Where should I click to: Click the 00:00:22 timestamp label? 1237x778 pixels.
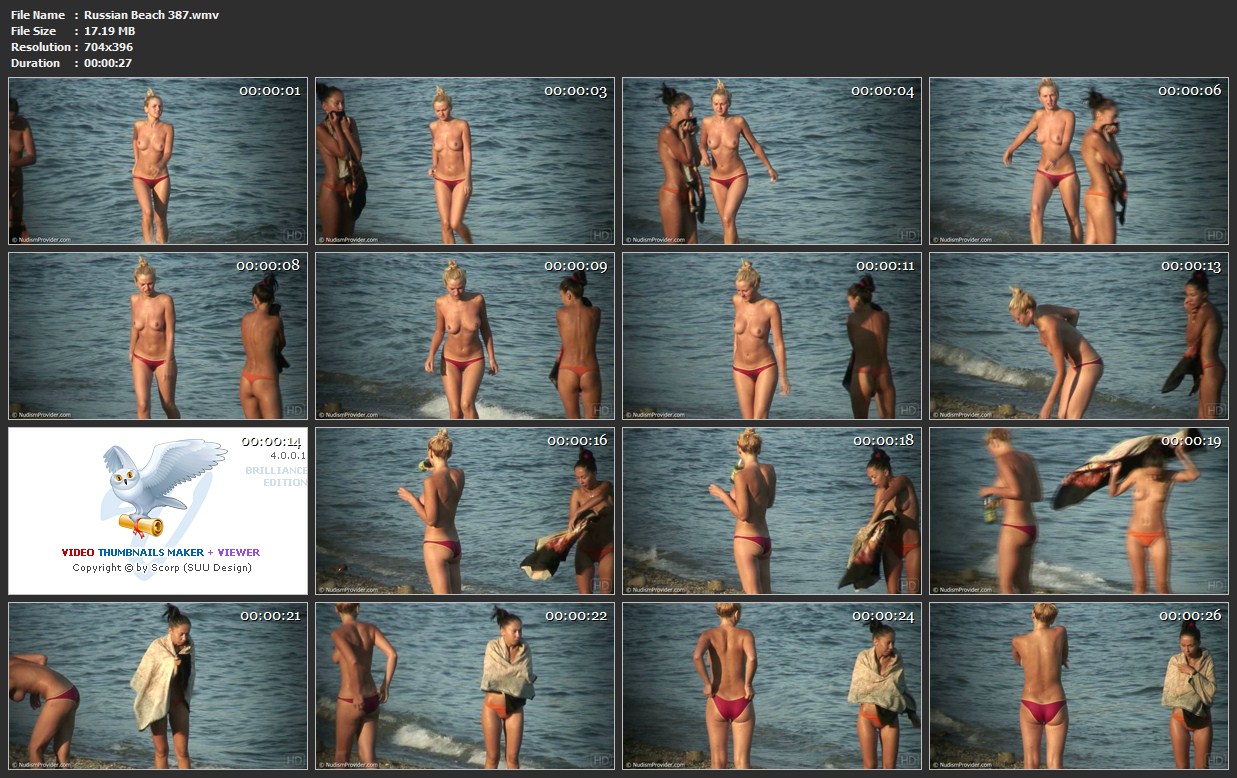[576, 616]
